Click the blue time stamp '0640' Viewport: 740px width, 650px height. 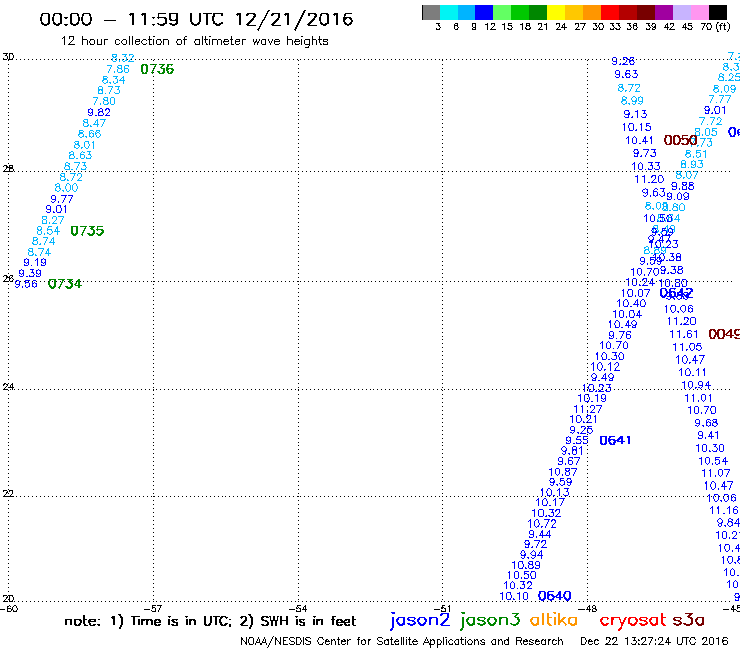pyautogui.click(x=555, y=596)
